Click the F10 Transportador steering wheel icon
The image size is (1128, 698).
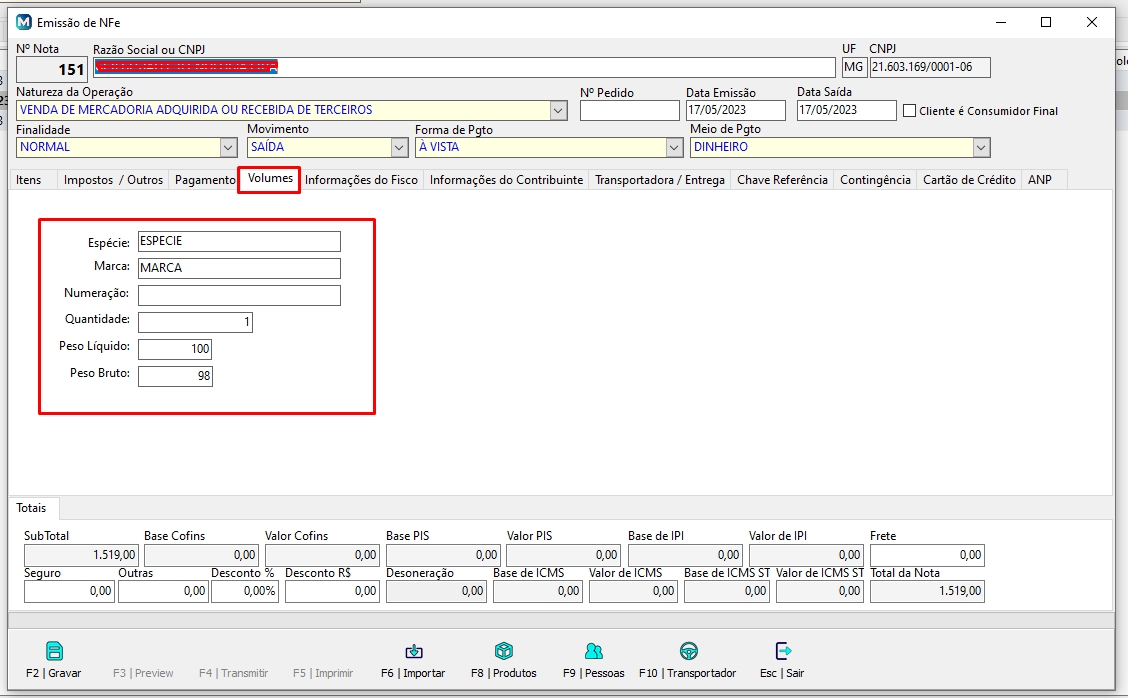click(x=688, y=652)
